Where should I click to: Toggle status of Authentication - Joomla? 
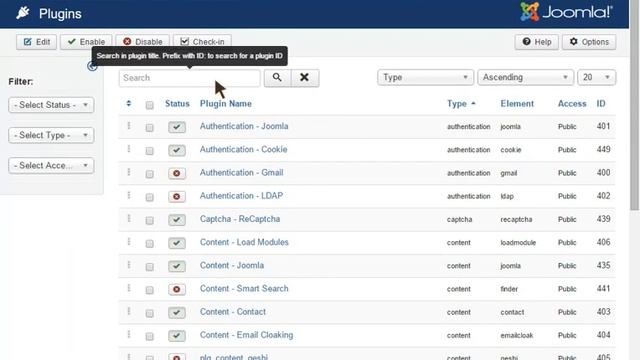click(177, 127)
